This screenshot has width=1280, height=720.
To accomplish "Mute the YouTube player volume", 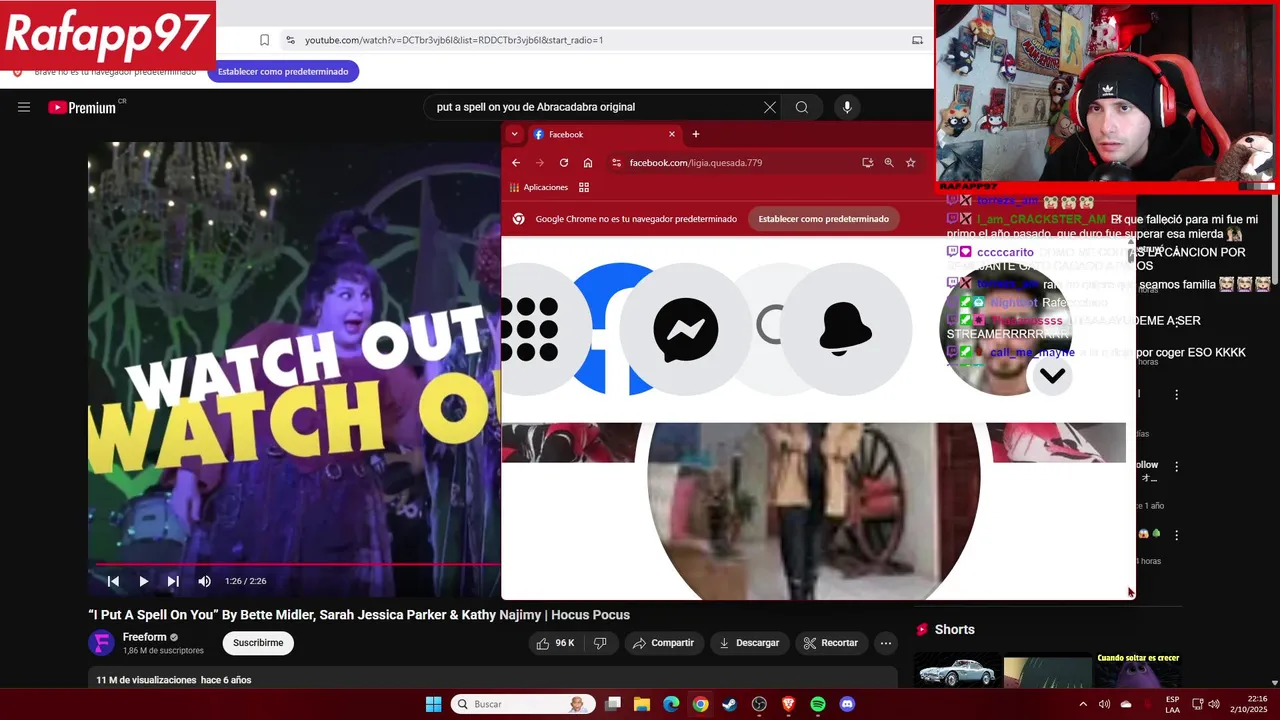I will point(204,581).
